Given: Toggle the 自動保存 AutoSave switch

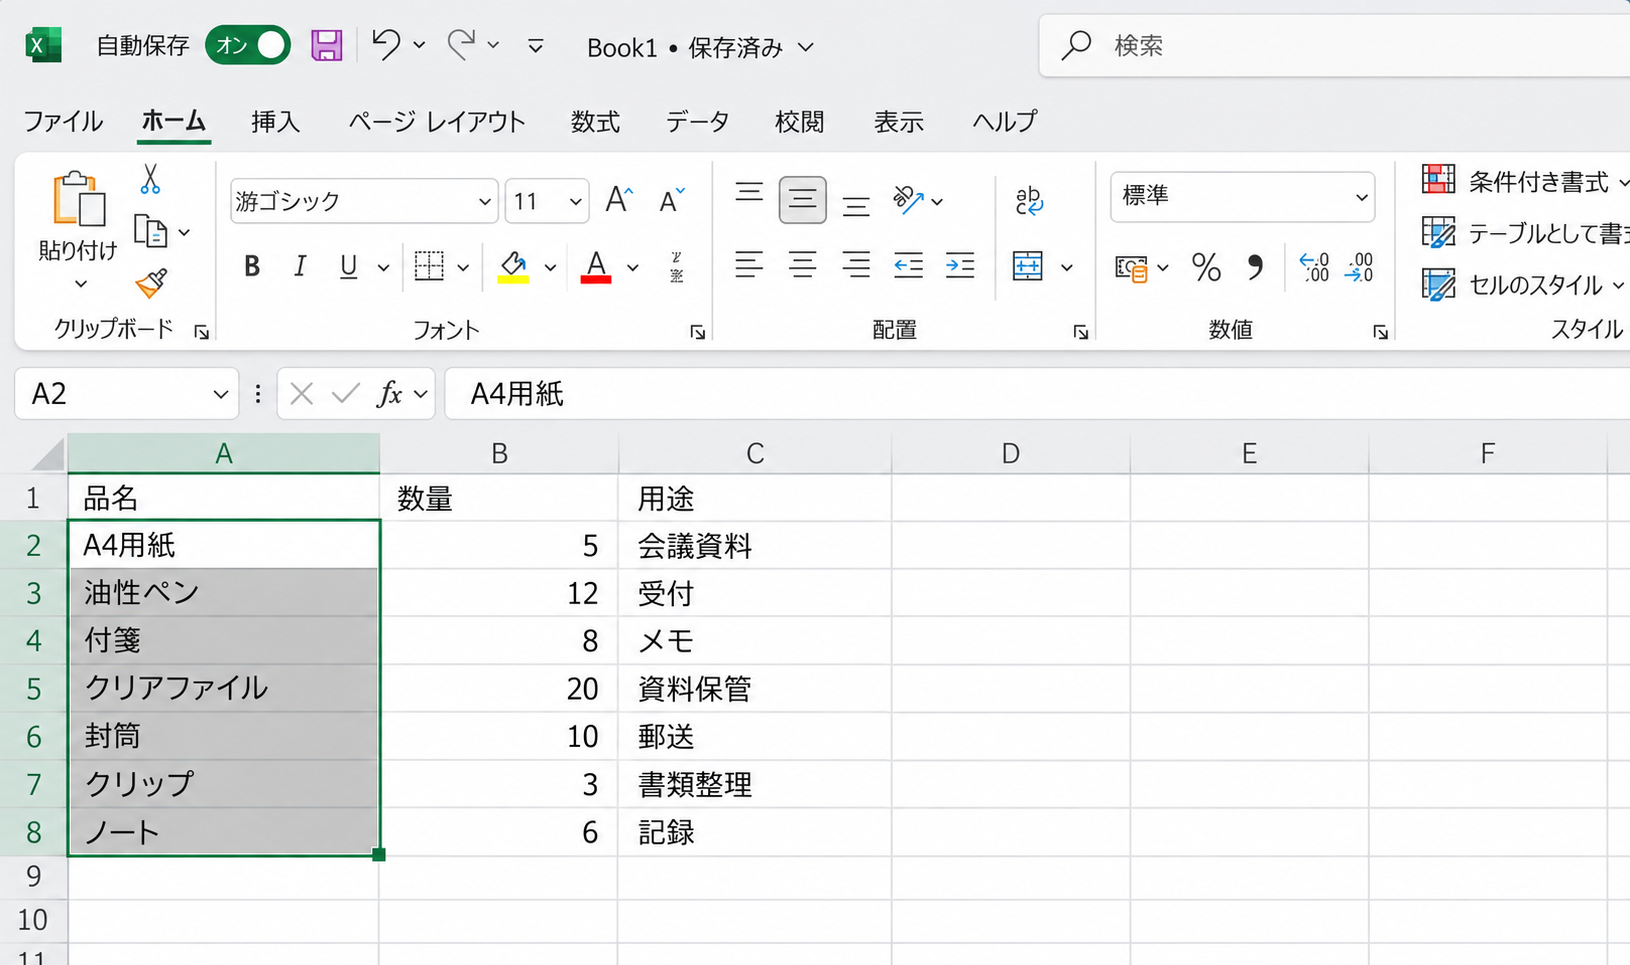Looking at the screenshot, I should click(248, 46).
